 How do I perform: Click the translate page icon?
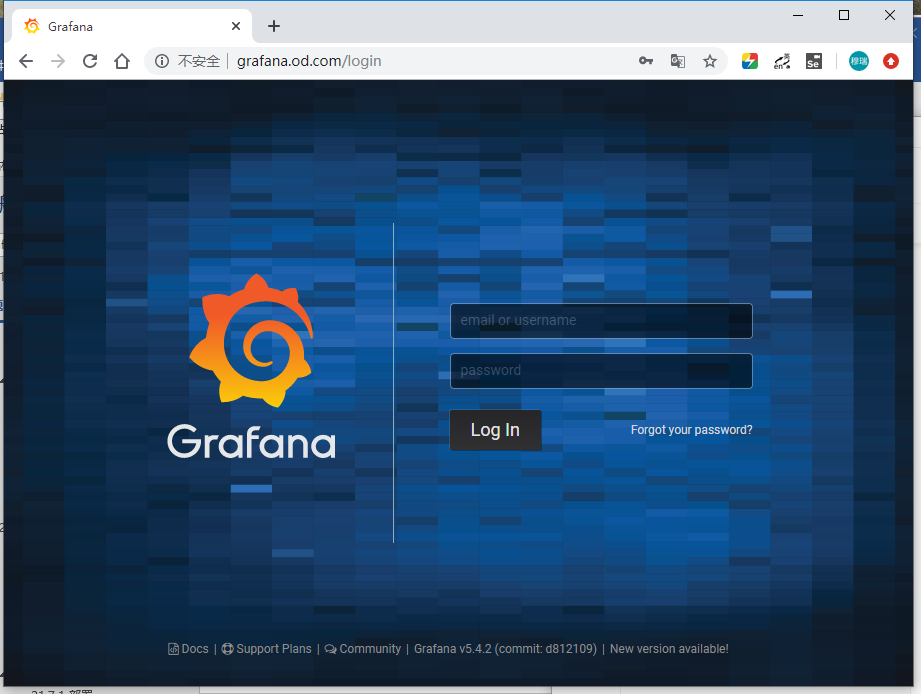(x=678, y=61)
